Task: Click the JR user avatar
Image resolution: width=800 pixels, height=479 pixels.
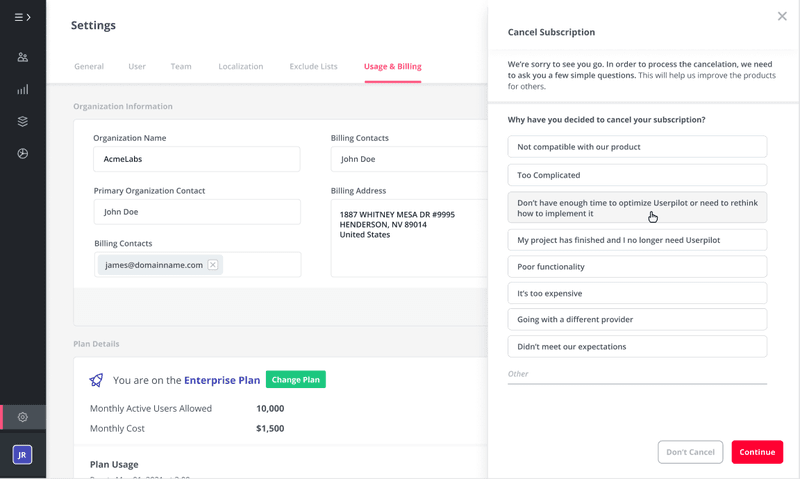Action: click(x=22, y=455)
